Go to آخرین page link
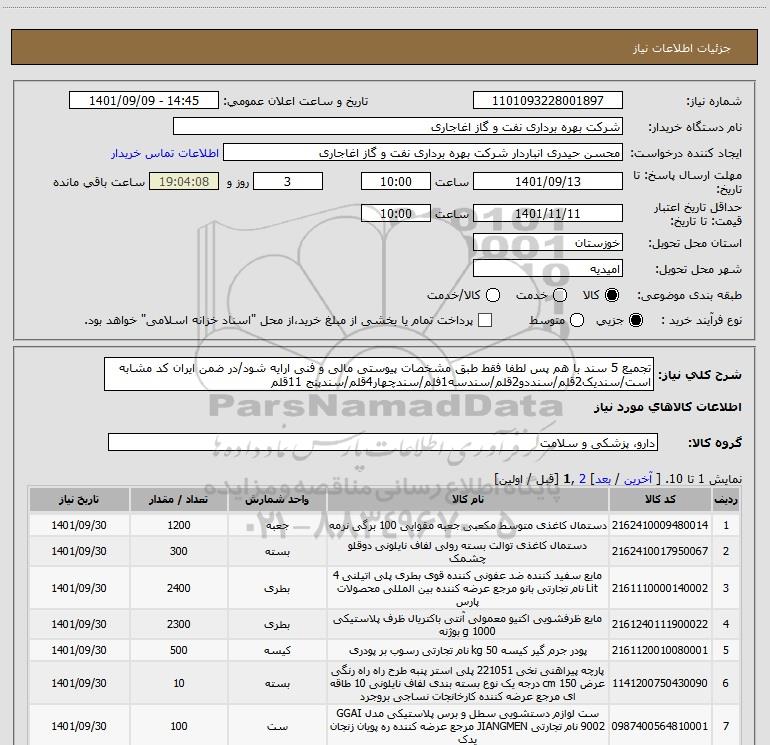Screen dimensions: 770x745 pos(637,479)
